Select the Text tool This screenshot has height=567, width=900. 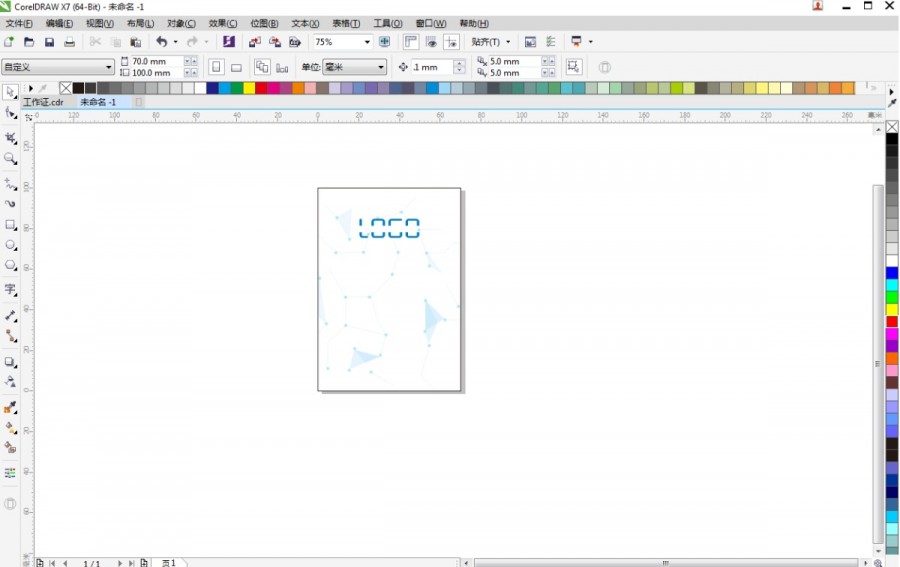coord(10,289)
